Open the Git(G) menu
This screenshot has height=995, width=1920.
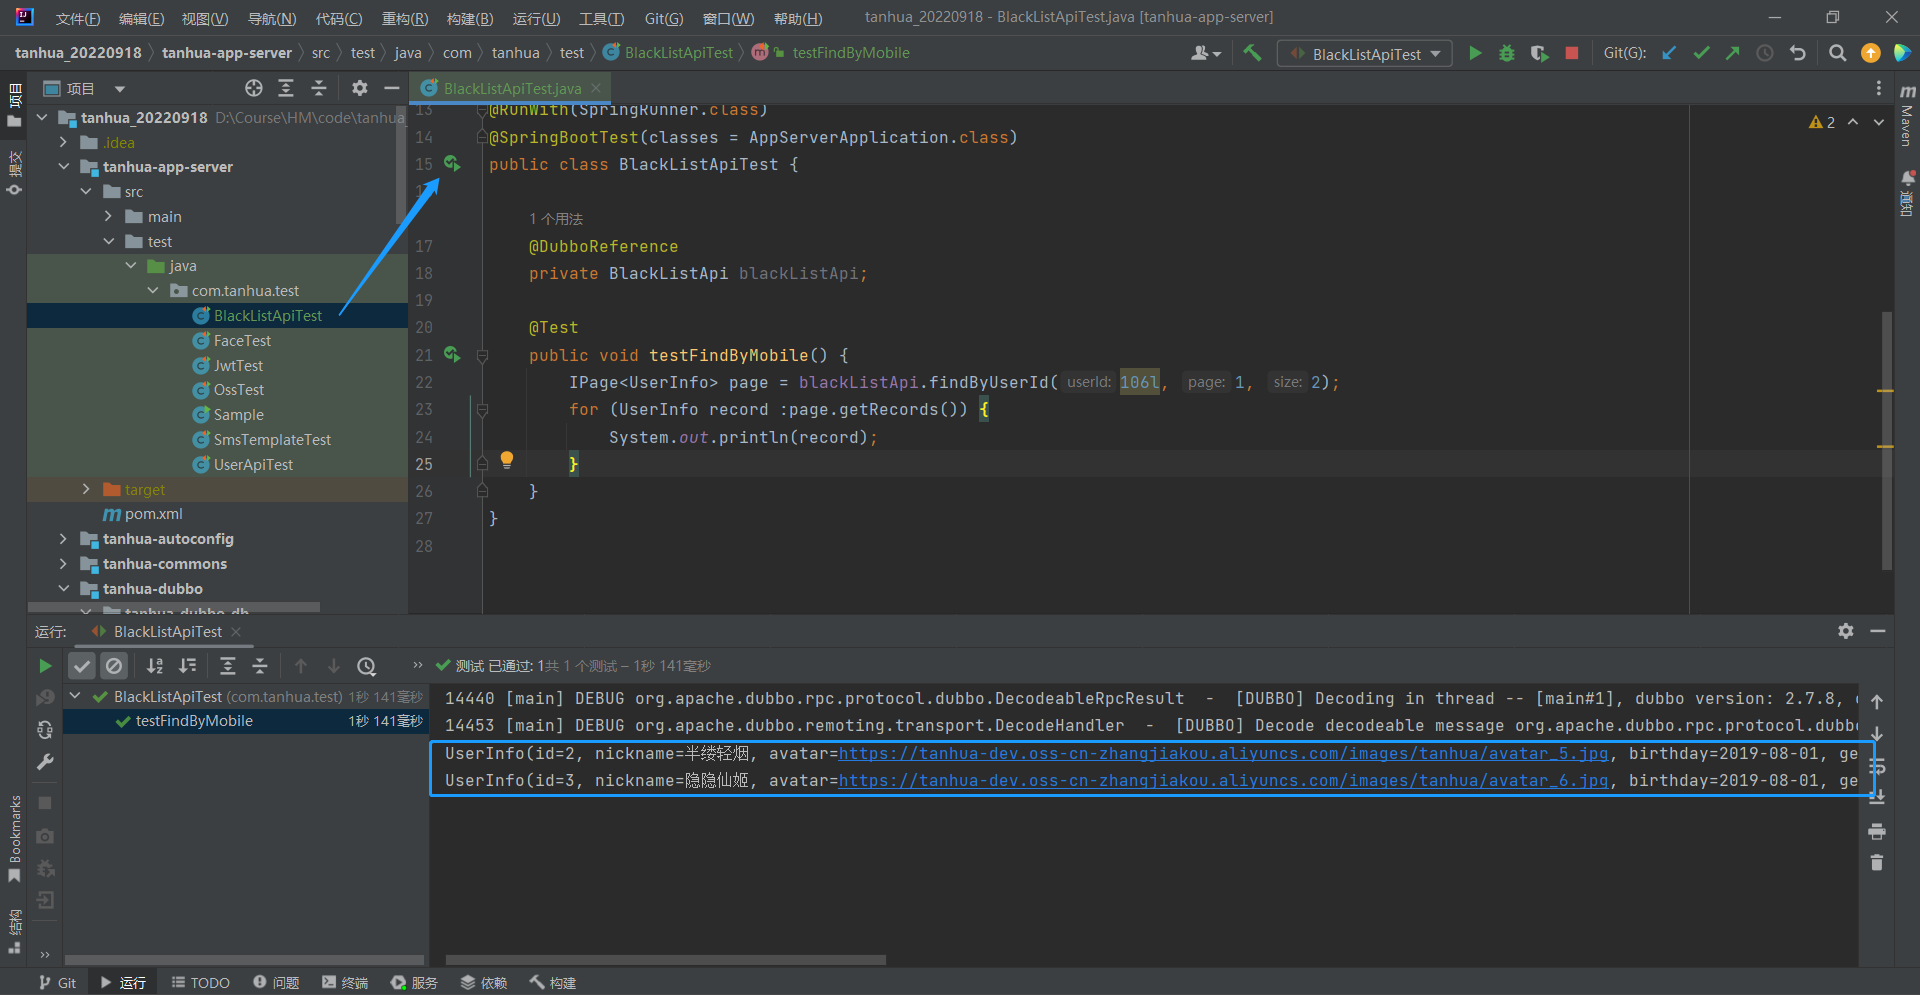click(x=663, y=18)
